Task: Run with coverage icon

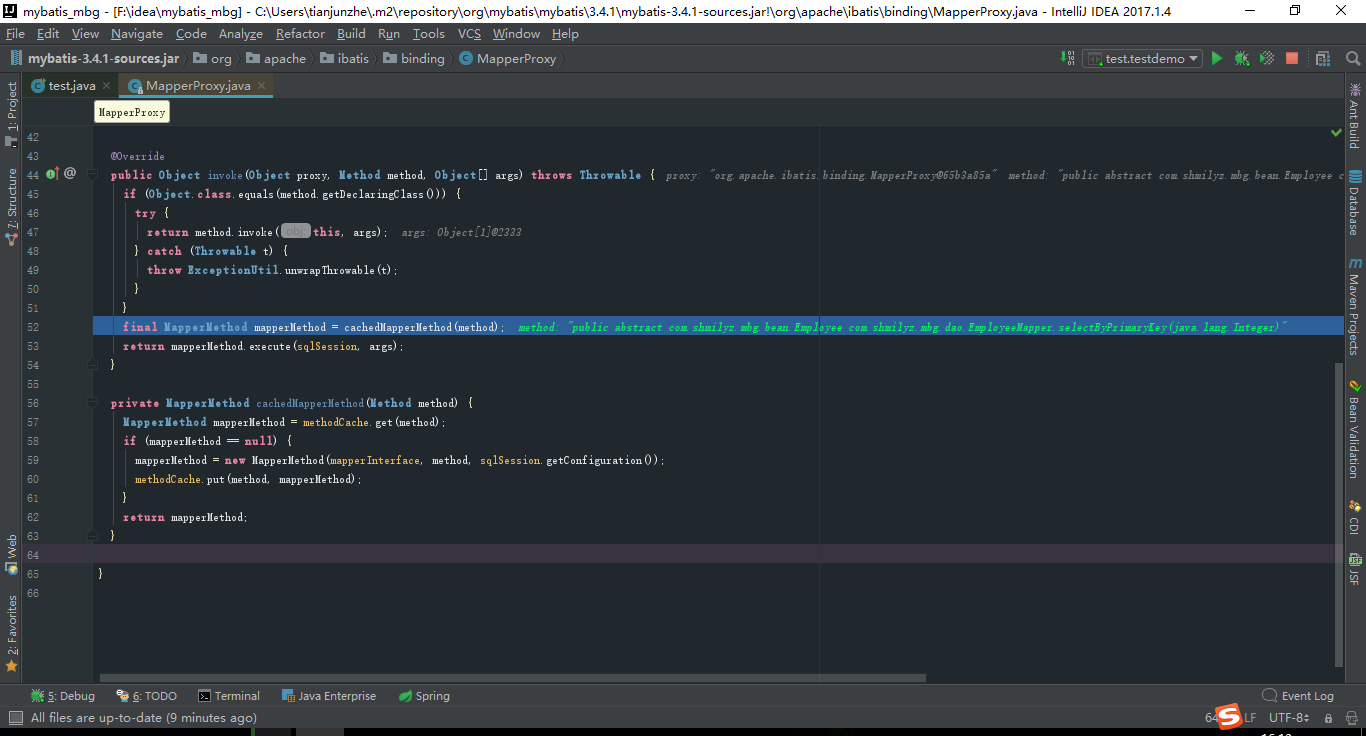Action: pos(1266,58)
